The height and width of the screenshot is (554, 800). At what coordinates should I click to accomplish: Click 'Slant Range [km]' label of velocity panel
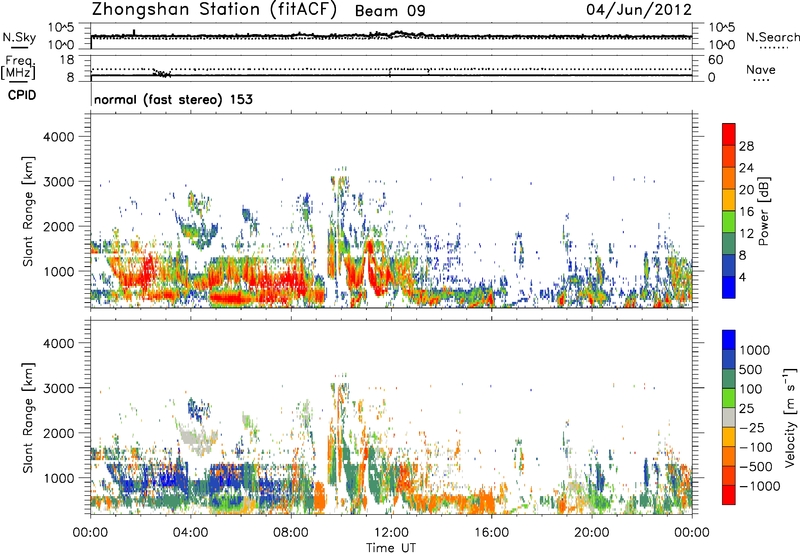pyautogui.click(x=28, y=417)
